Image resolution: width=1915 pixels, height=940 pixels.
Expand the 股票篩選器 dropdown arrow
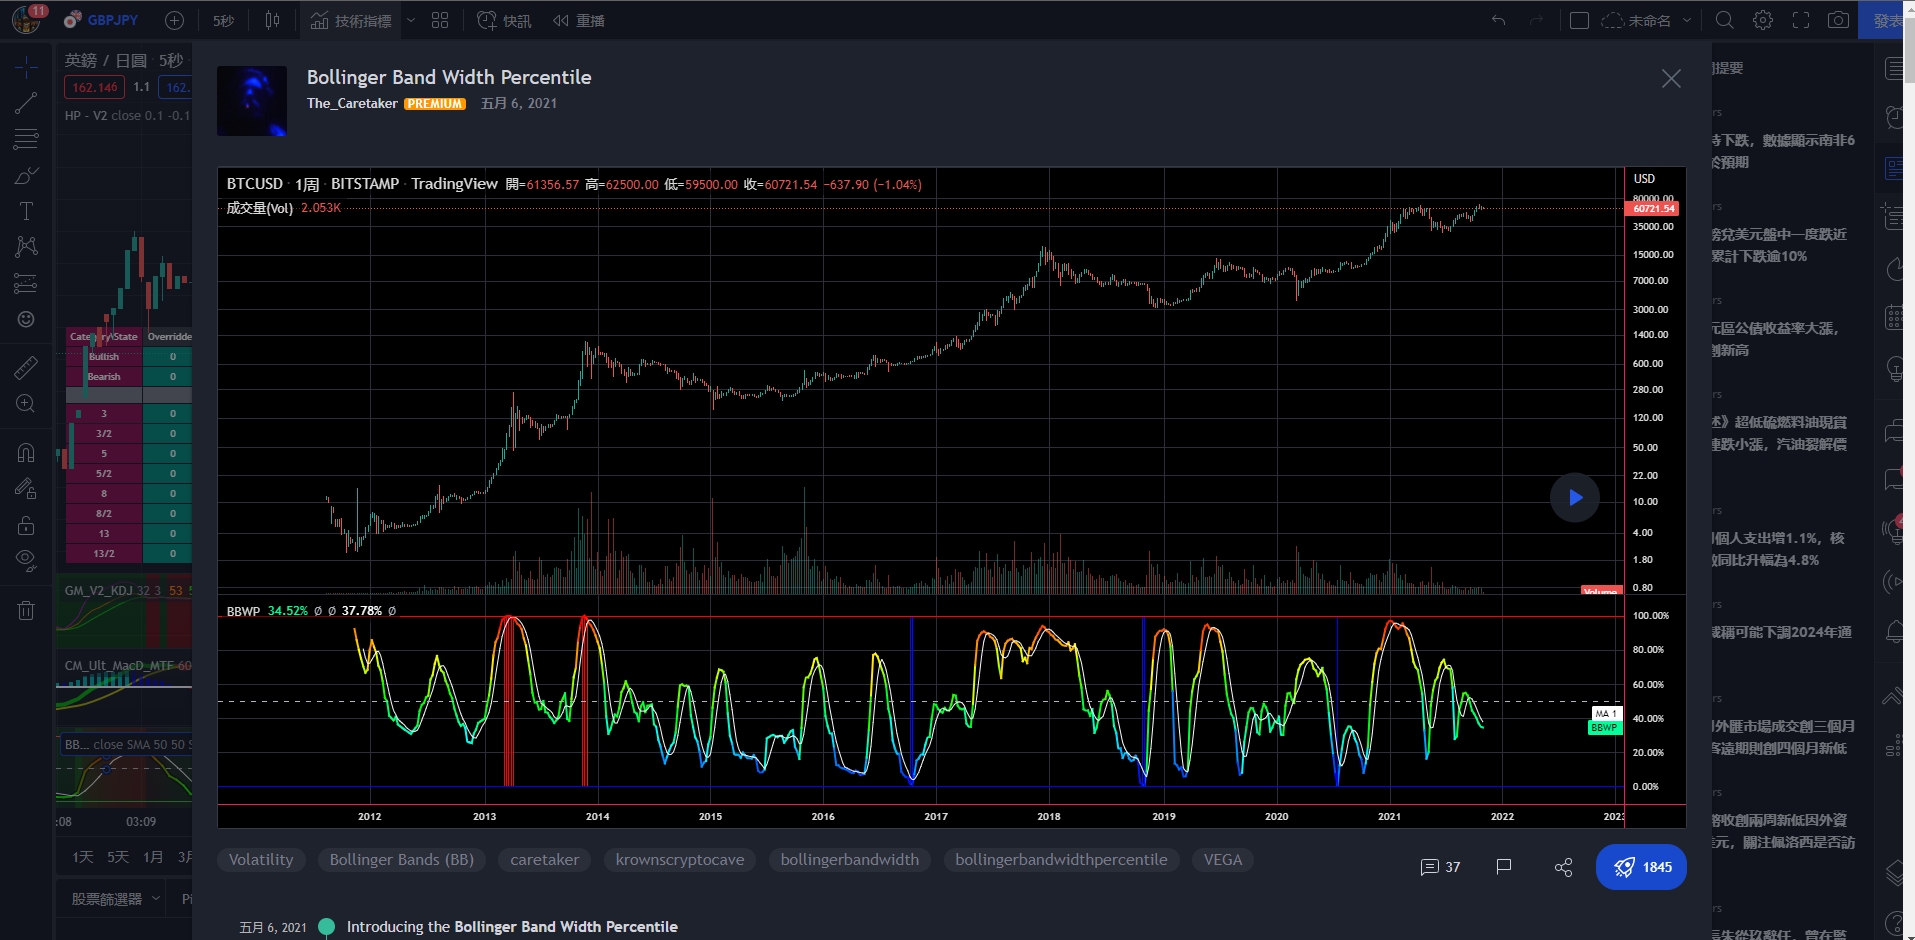(x=156, y=899)
